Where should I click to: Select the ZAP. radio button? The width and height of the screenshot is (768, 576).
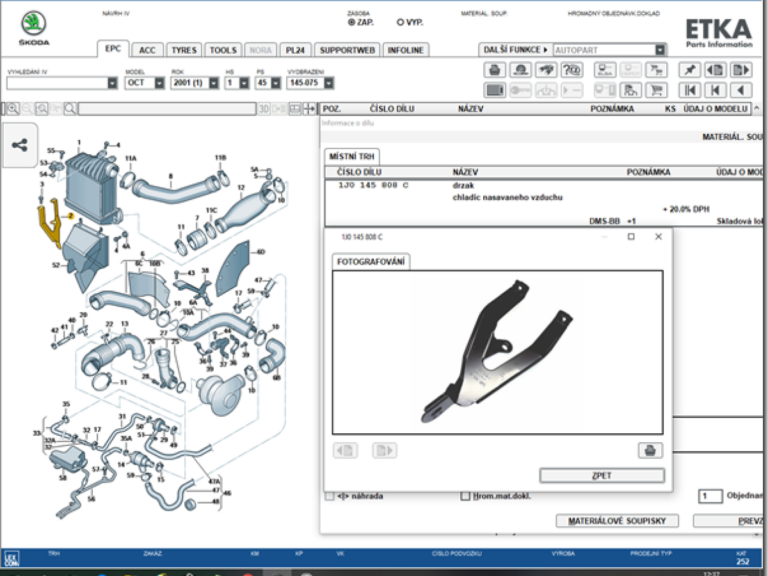(x=351, y=21)
